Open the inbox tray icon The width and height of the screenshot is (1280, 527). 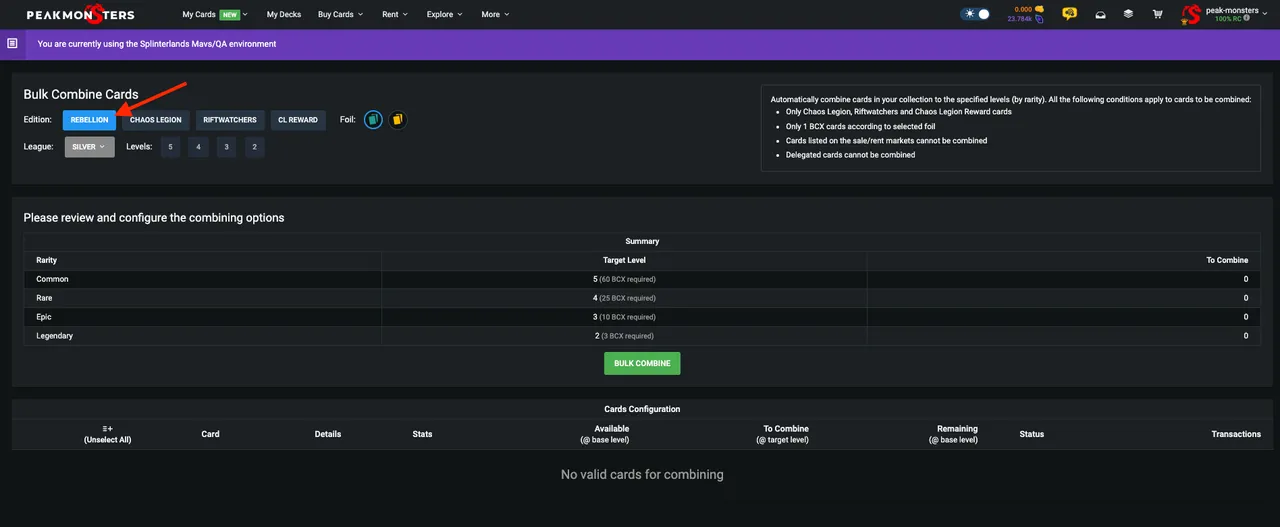click(x=1100, y=14)
